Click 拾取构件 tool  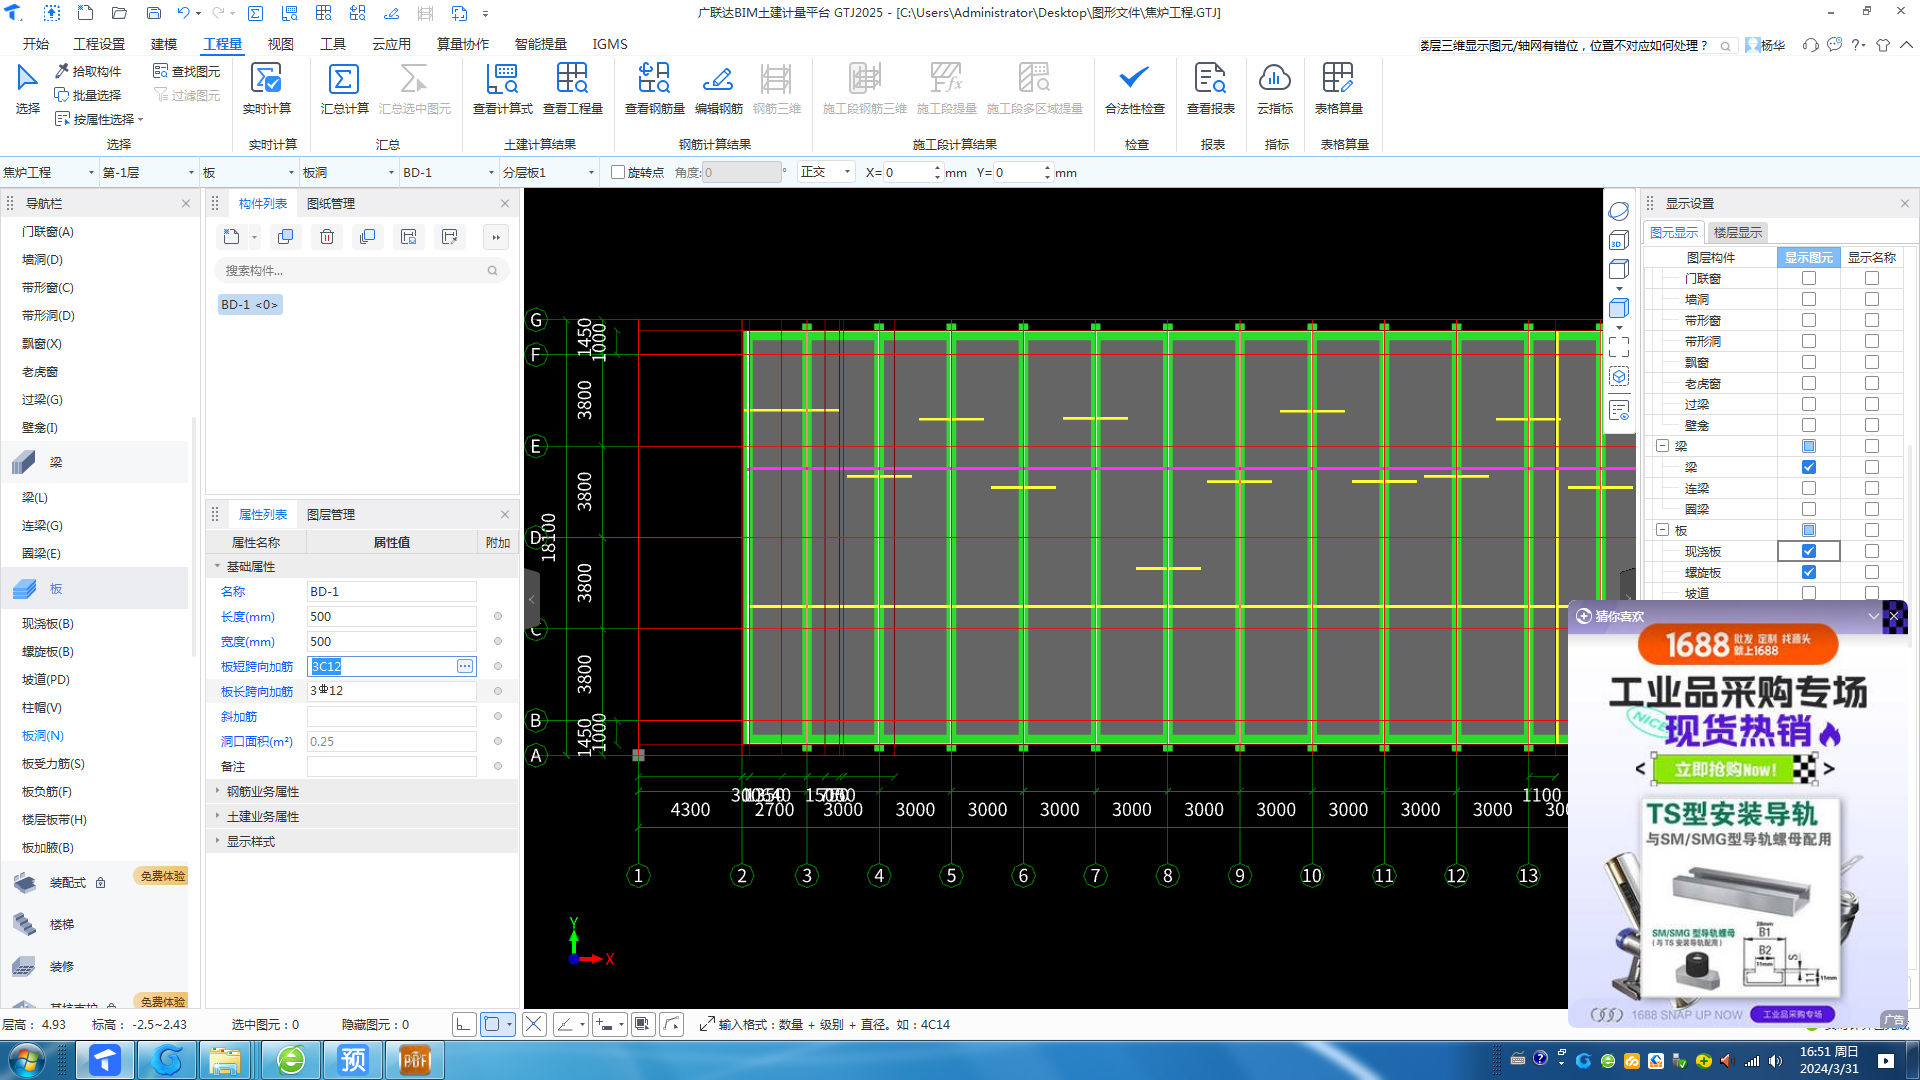coord(88,71)
